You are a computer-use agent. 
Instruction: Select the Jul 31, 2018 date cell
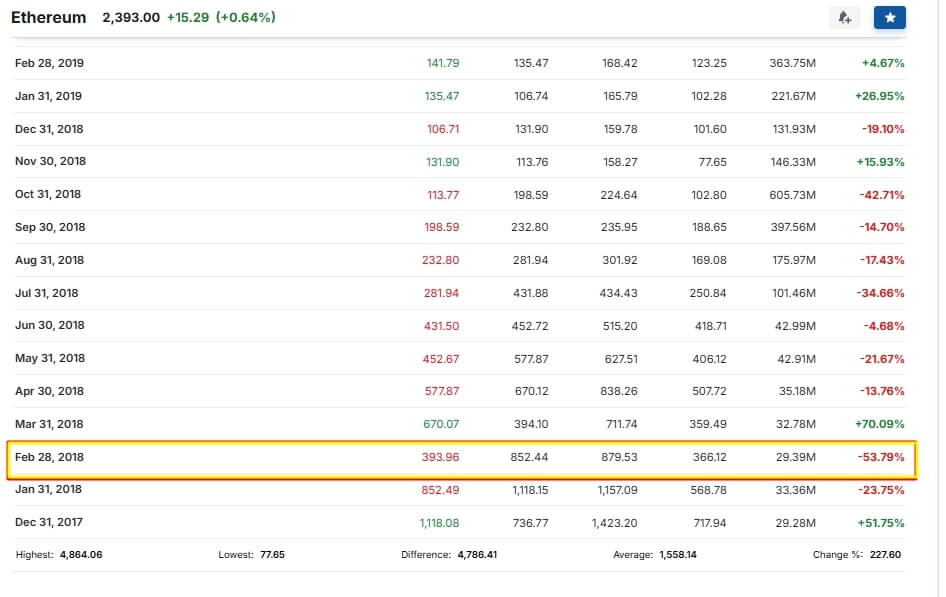click(x=46, y=293)
